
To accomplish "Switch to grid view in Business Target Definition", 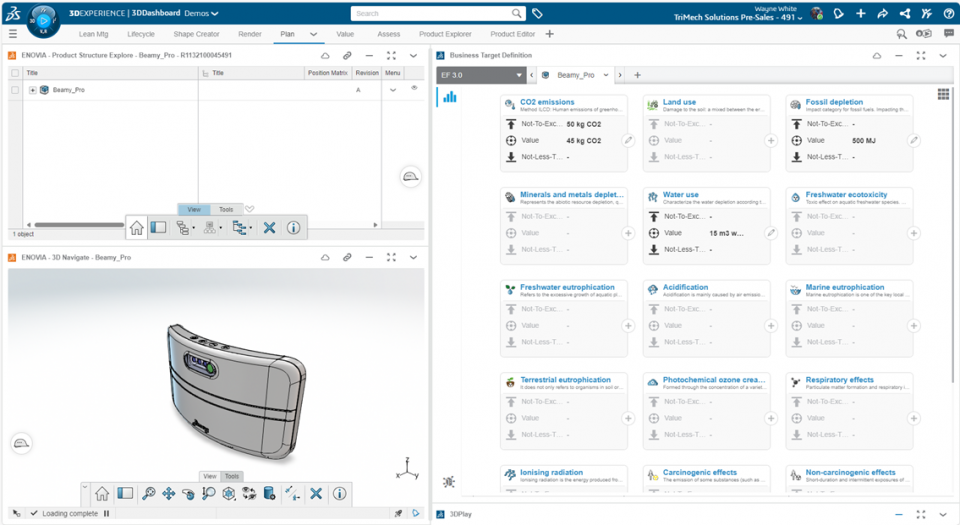I will click(x=943, y=94).
